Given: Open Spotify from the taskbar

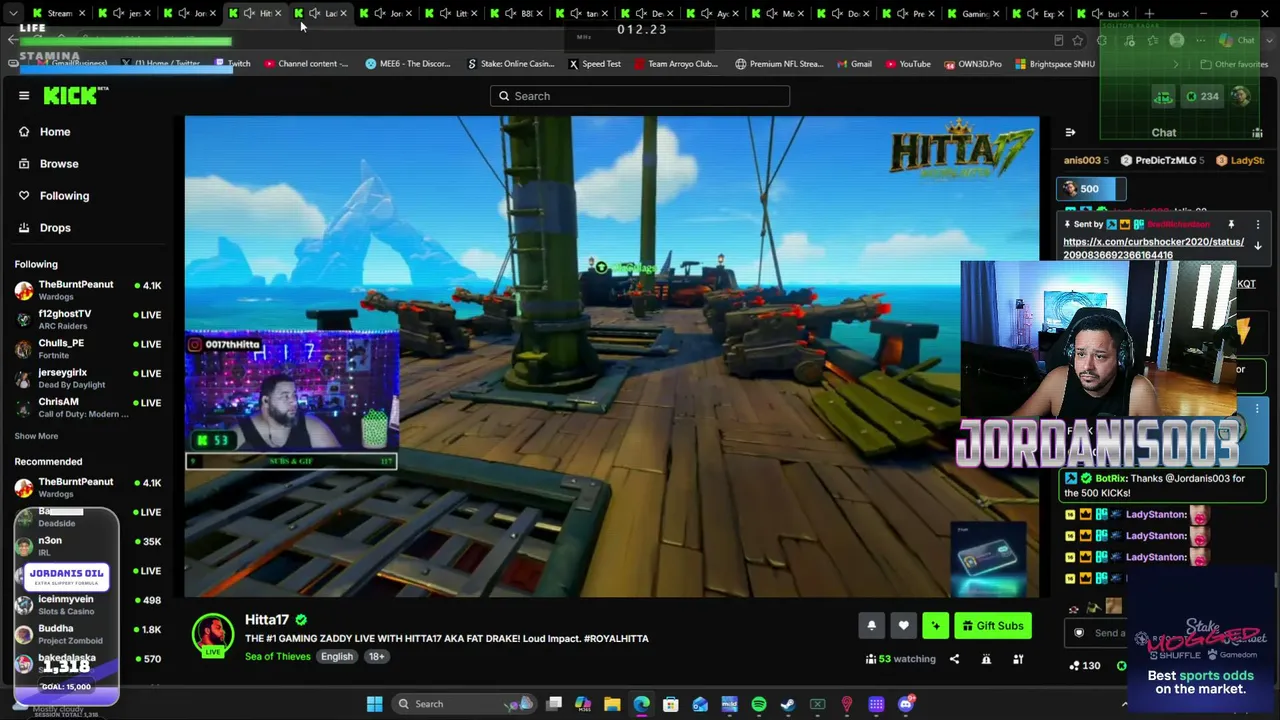Looking at the screenshot, I should (759, 704).
